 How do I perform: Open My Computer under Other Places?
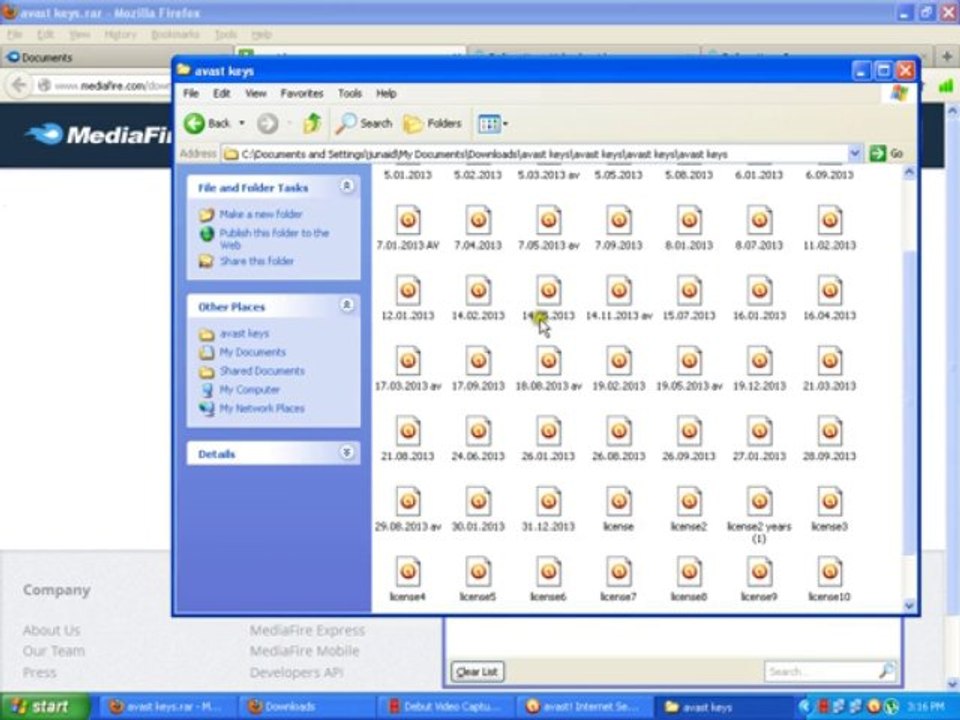[x=249, y=389]
